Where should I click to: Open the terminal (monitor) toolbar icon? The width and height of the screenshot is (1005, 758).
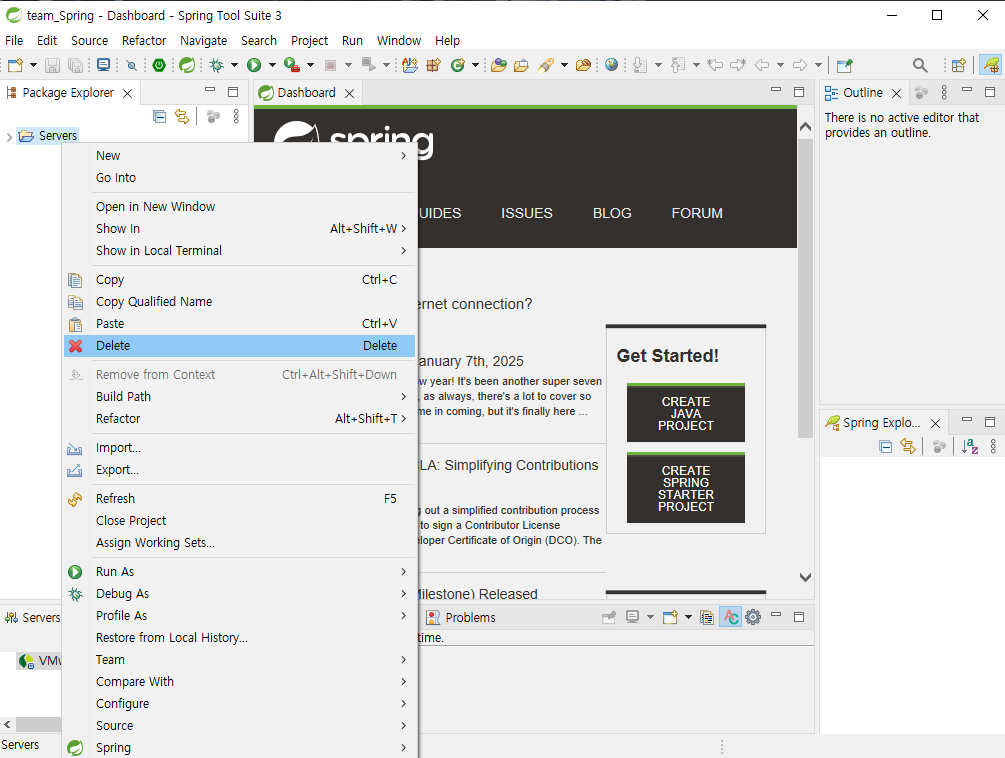tap(103, 65)
